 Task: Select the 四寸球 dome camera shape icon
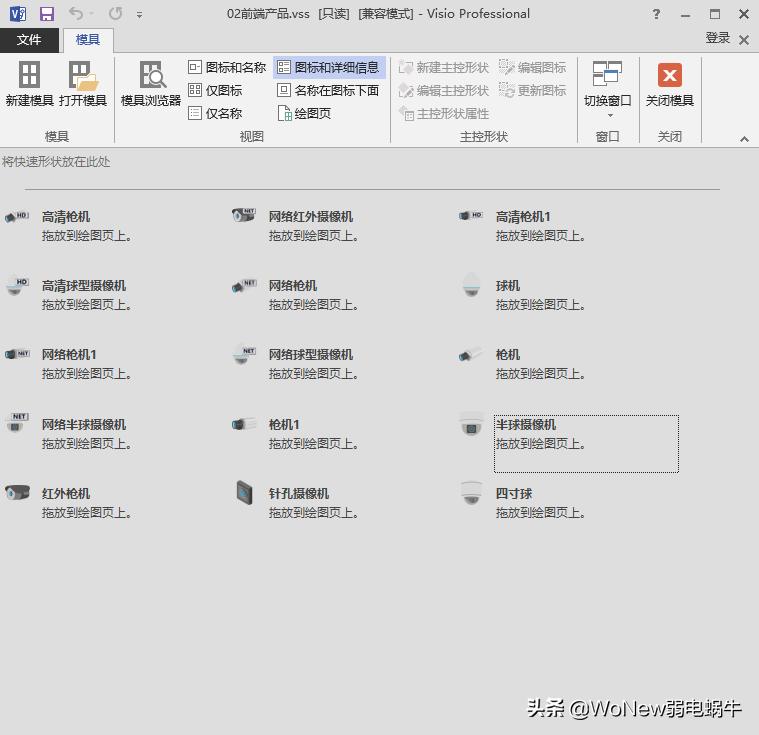471,493
